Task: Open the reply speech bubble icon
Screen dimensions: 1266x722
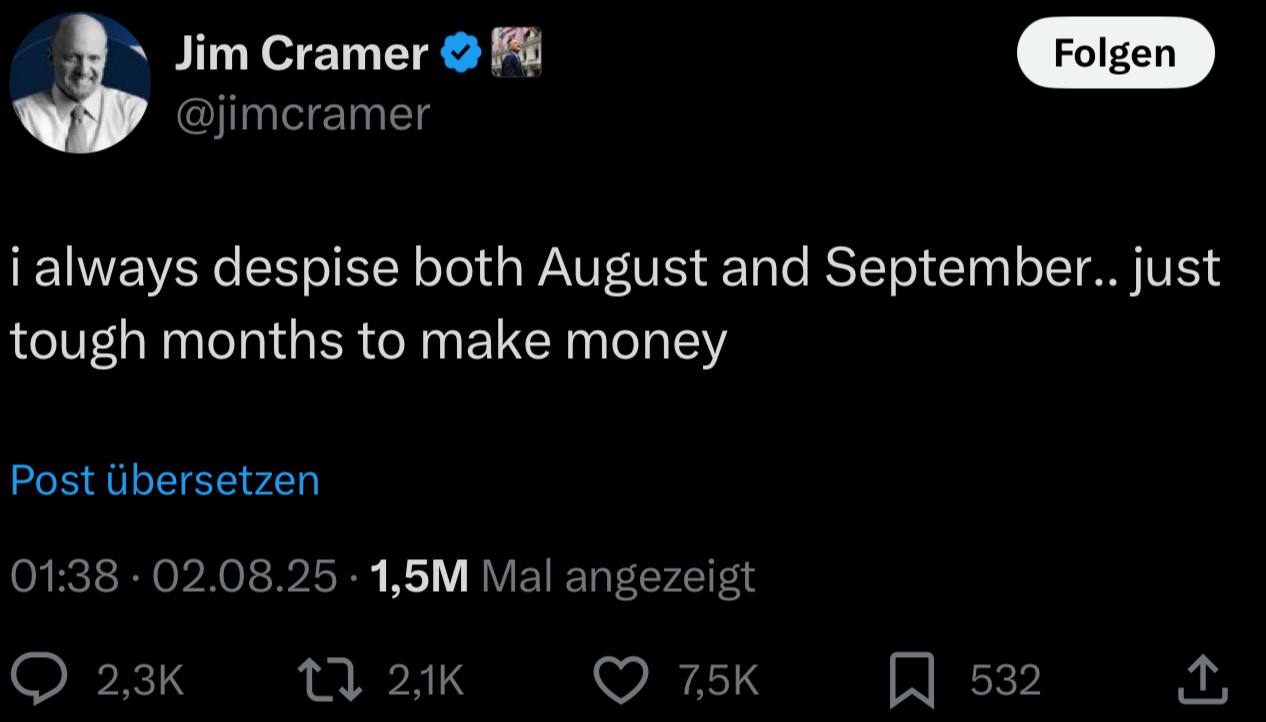Action: (44, 681)
